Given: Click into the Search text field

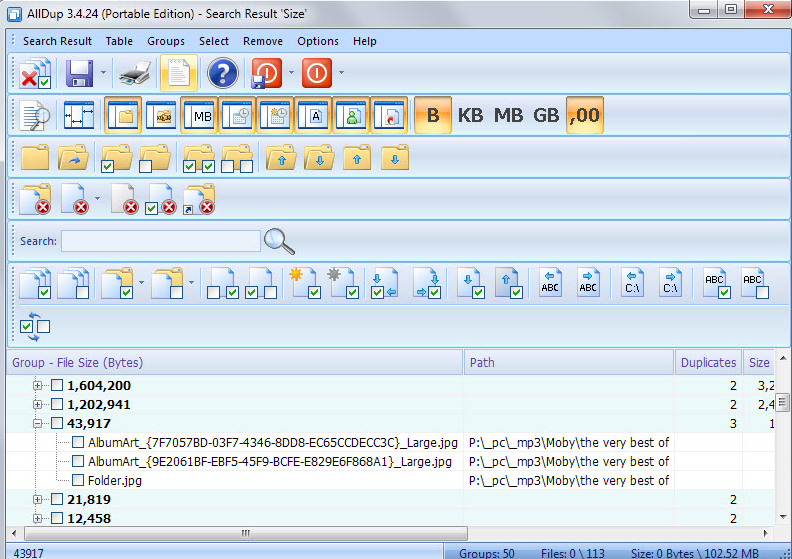Looking at the screenshot, I should point(160,241).
